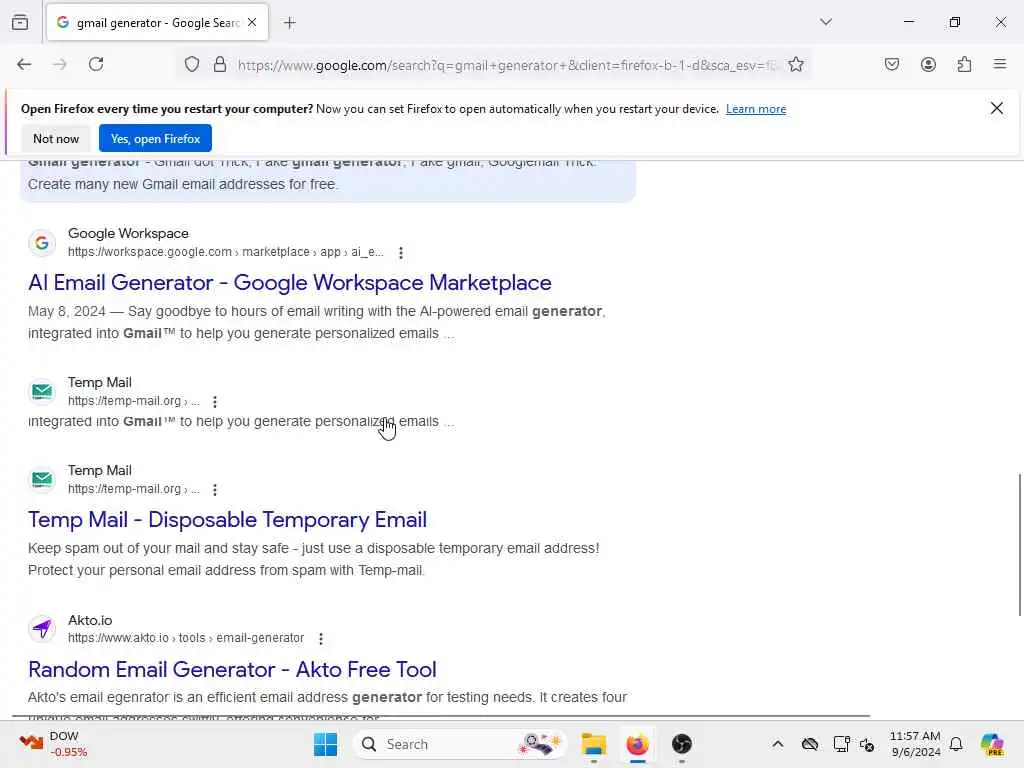Click the Not now button
Image resolution: width=1024 pixels, height=768 pixels.
coord(56,138)
